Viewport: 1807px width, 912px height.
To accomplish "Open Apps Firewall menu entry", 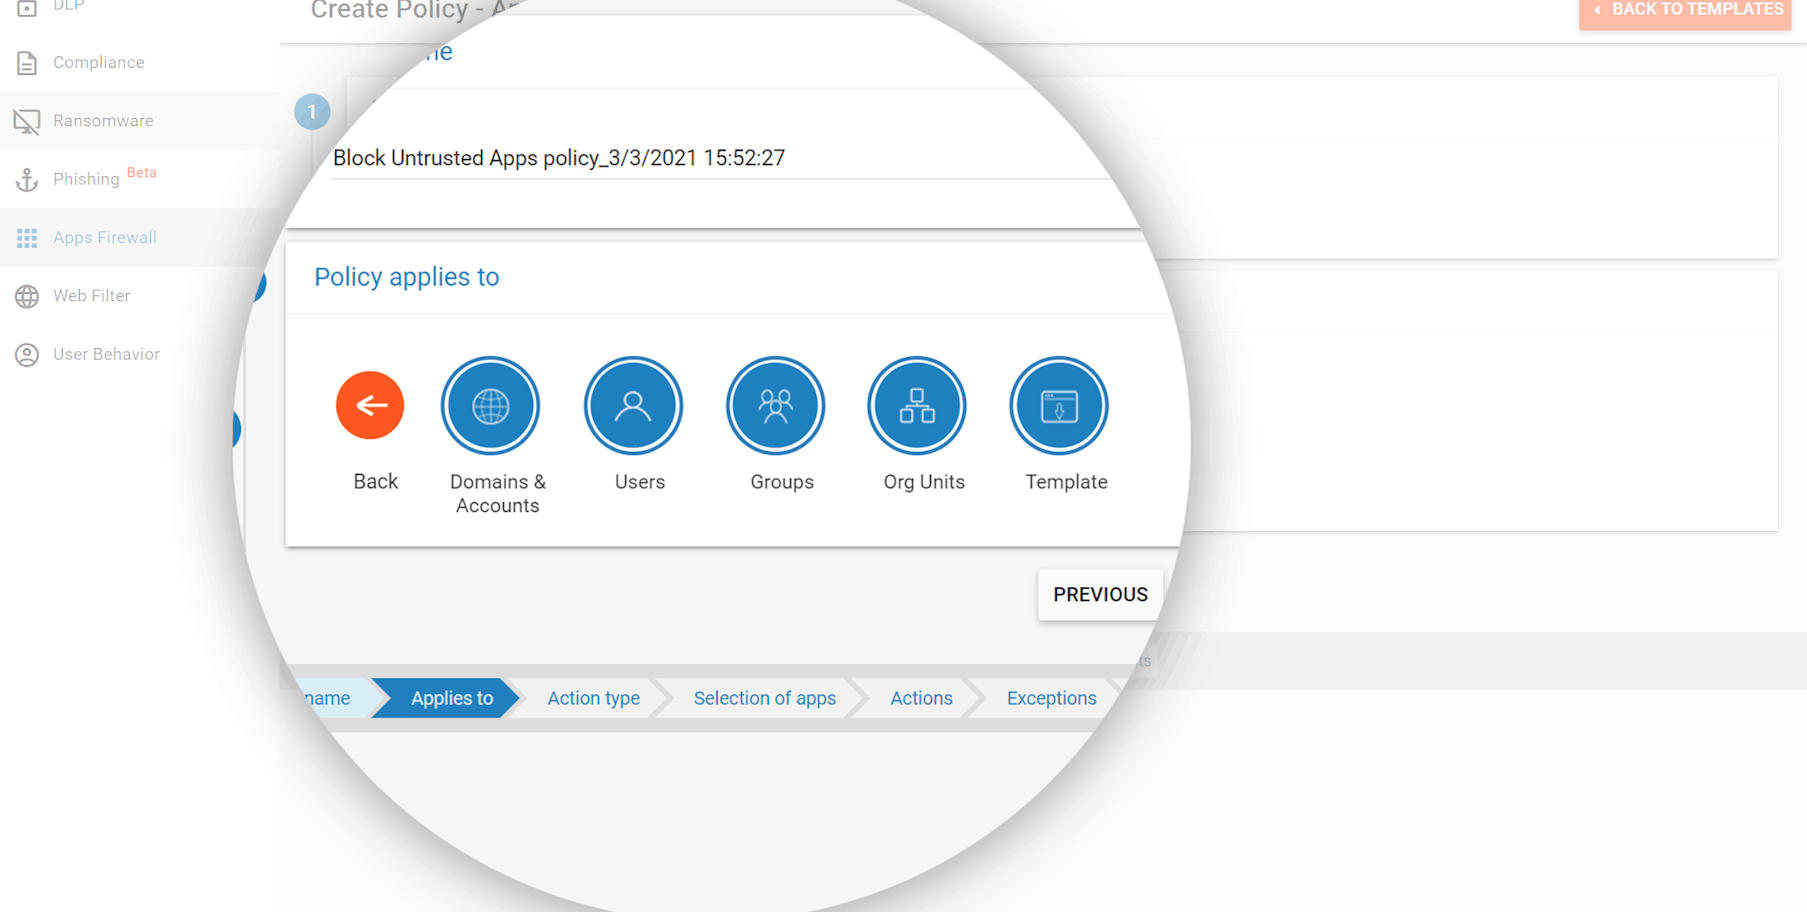I will click(x=140, y=237).
